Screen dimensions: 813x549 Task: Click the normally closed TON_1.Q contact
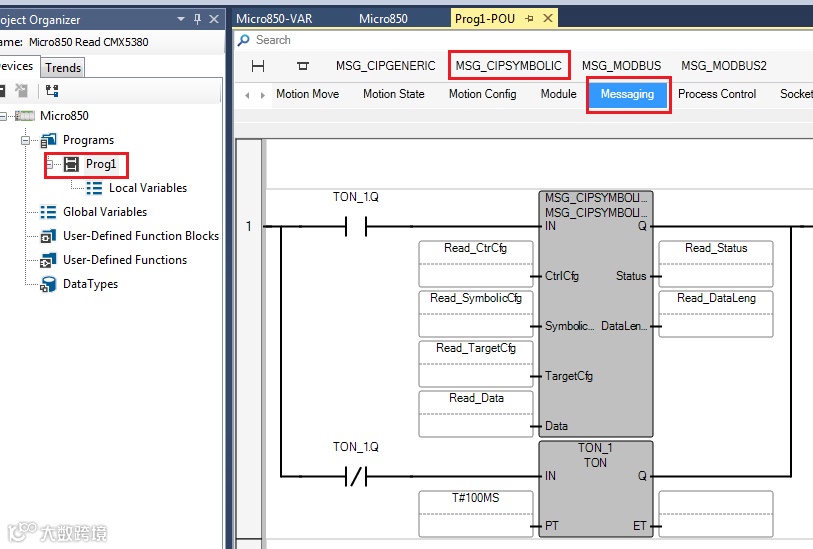[356, 476]
